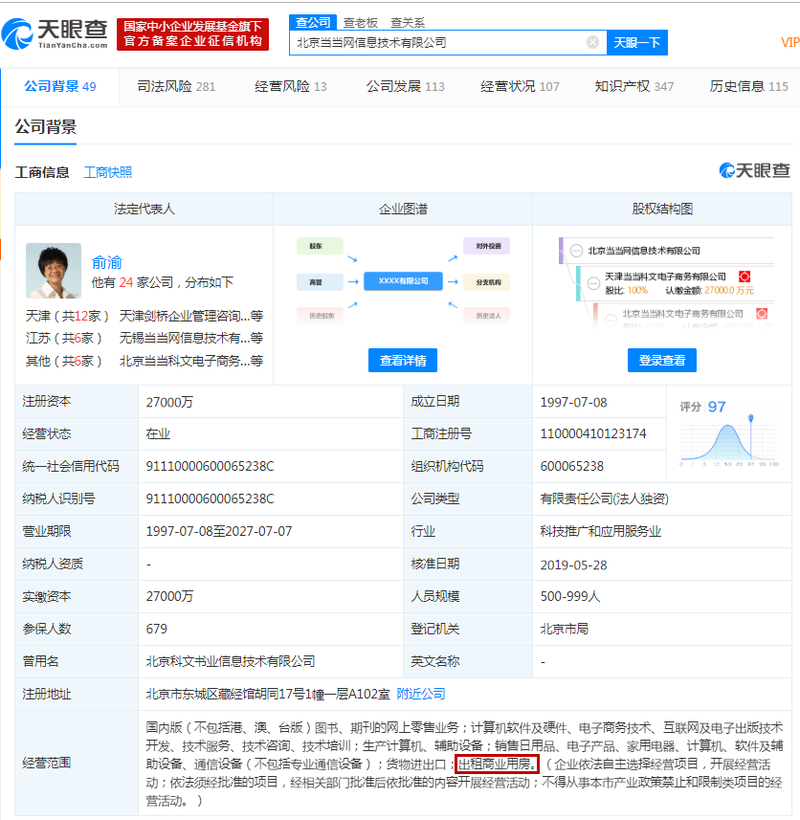Open the 公司背景 49 tab
The image size is (800, 820).
pos(60,86)
